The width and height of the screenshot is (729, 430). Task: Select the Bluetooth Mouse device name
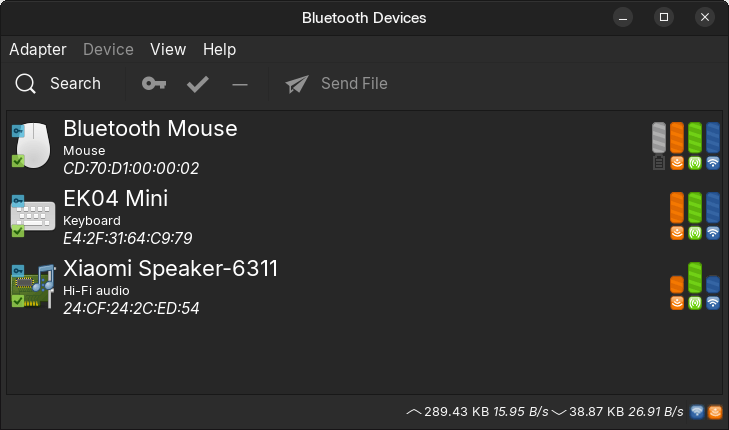150,128
